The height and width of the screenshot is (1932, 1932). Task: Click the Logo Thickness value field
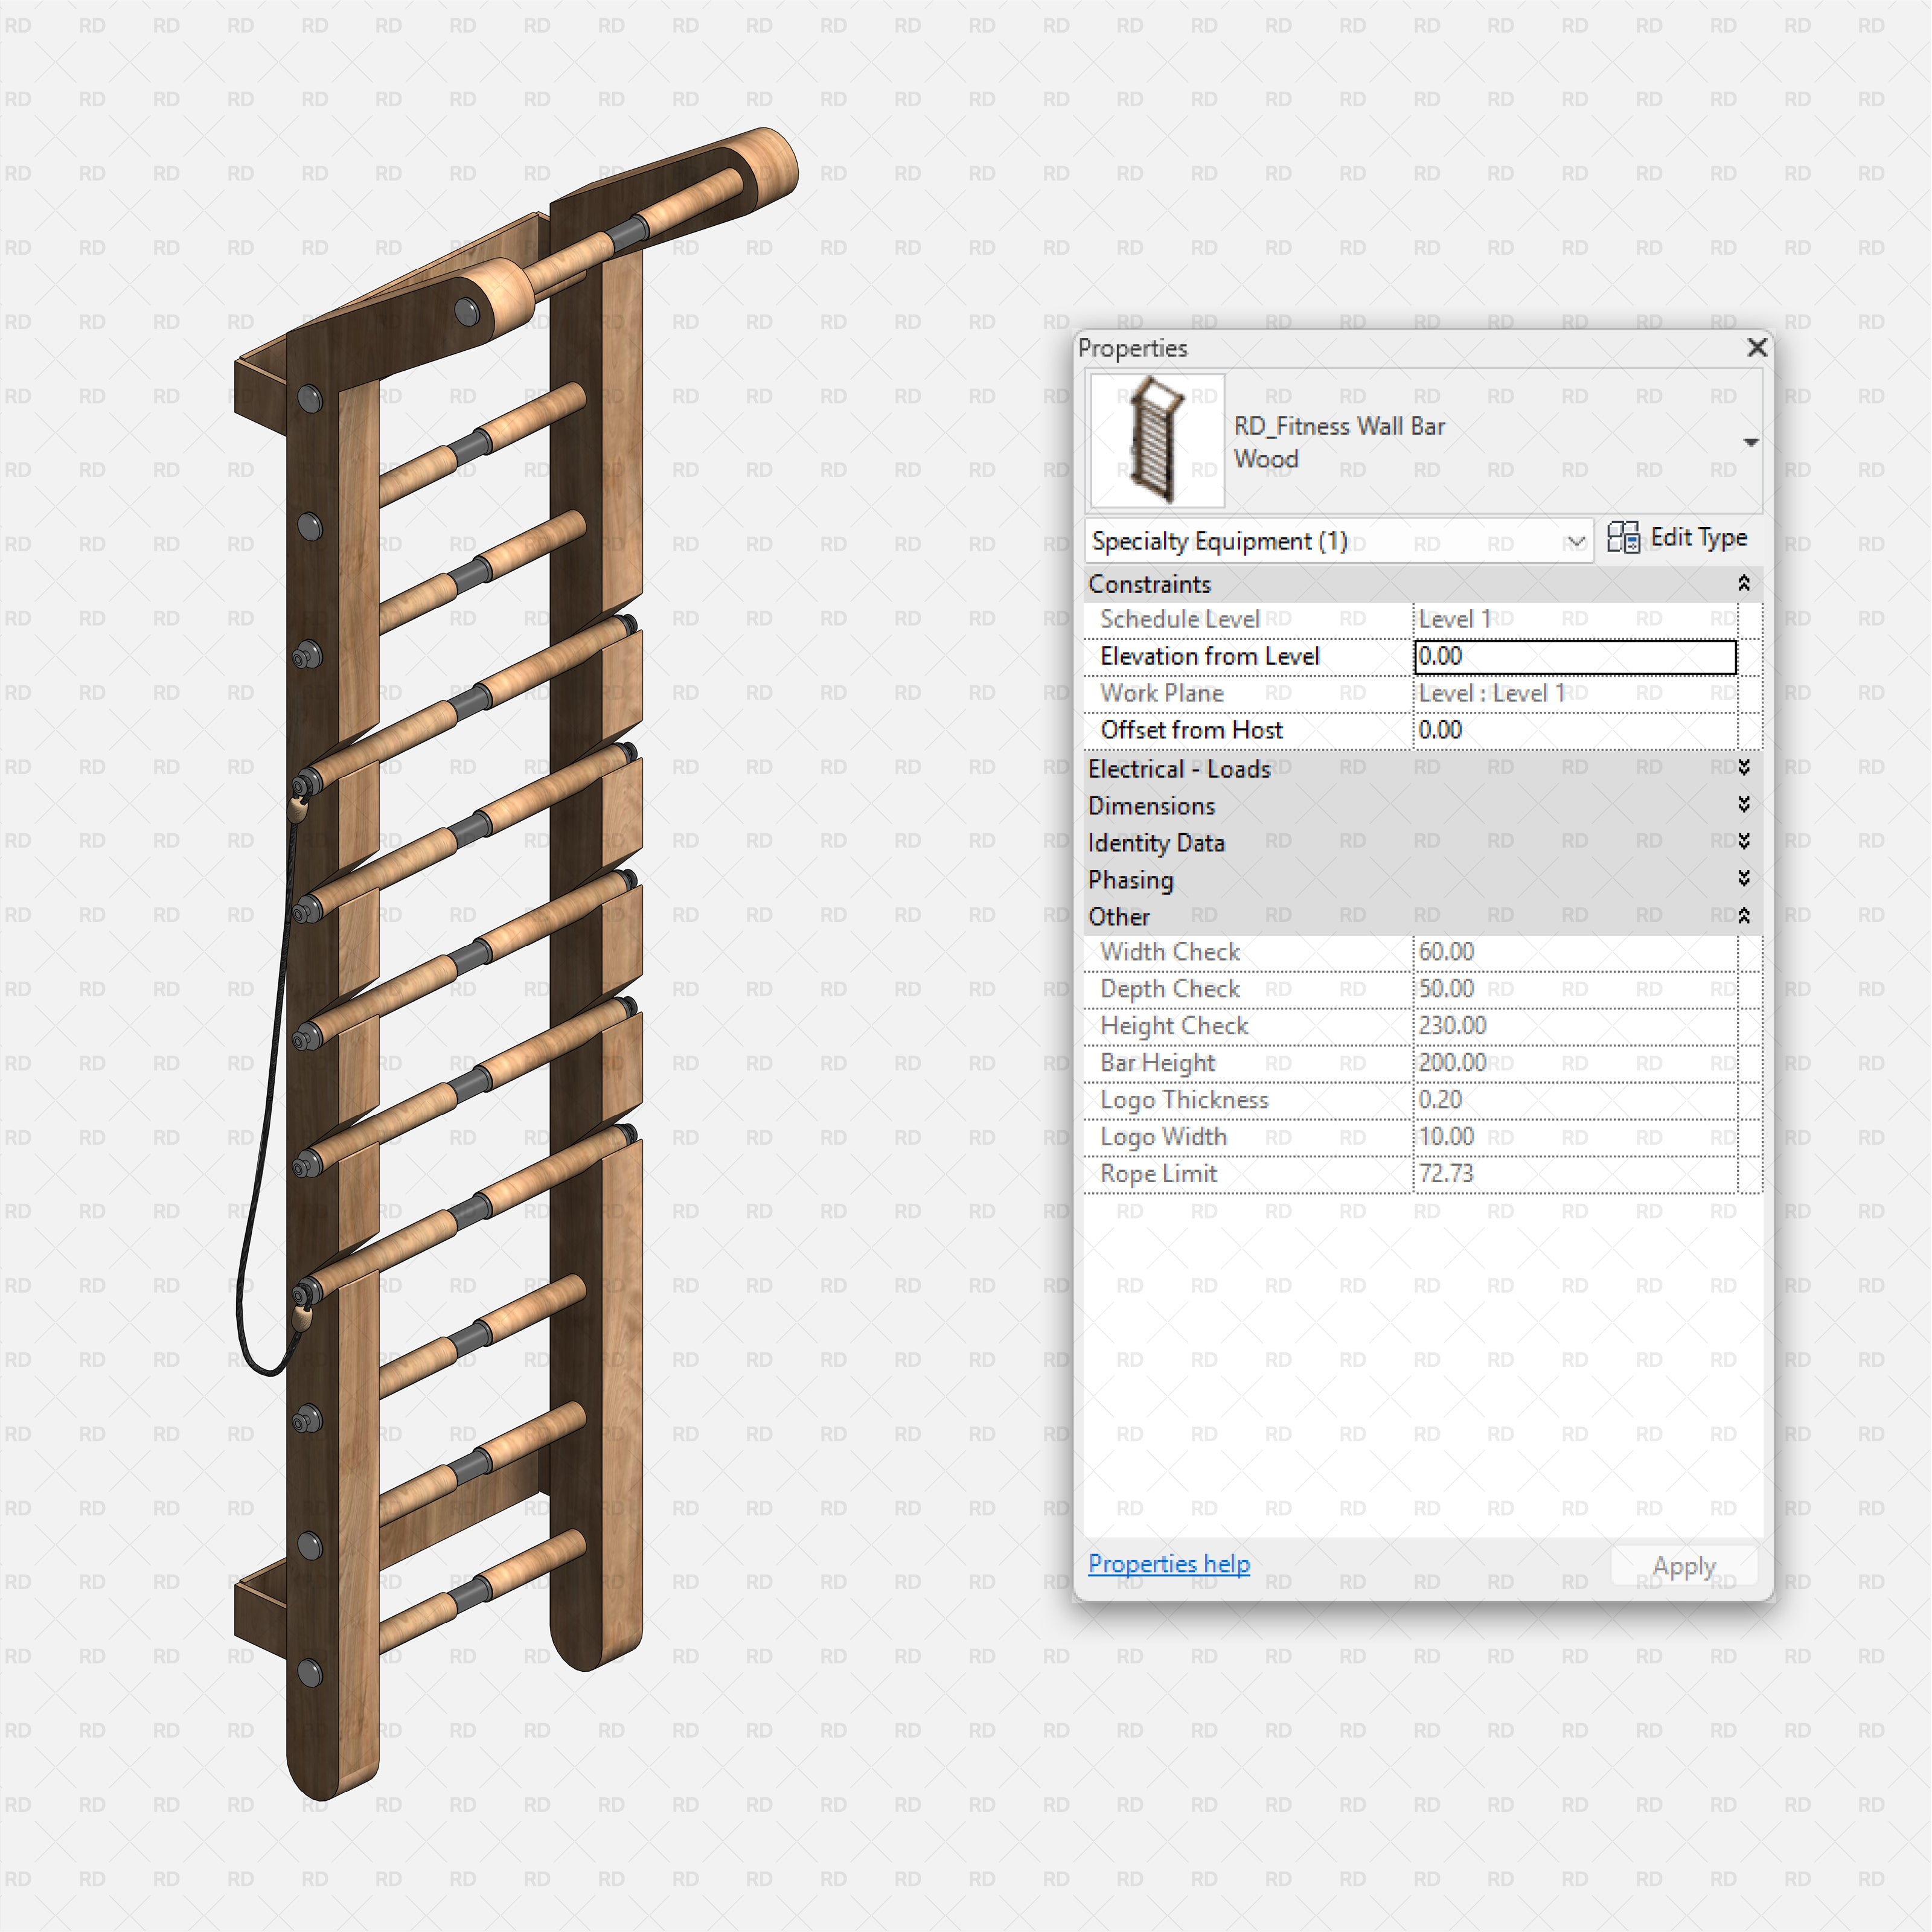[1575, 1099]
